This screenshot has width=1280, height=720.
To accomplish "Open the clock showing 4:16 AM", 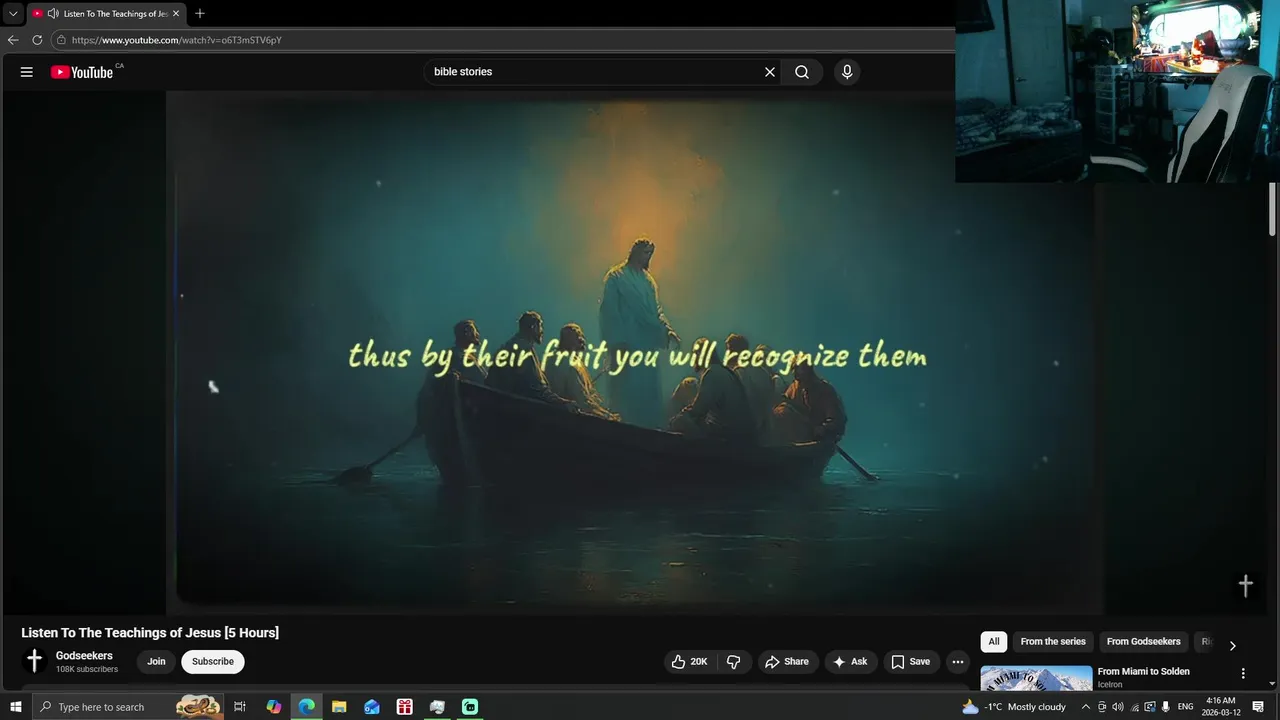I will pos(1221,707).
